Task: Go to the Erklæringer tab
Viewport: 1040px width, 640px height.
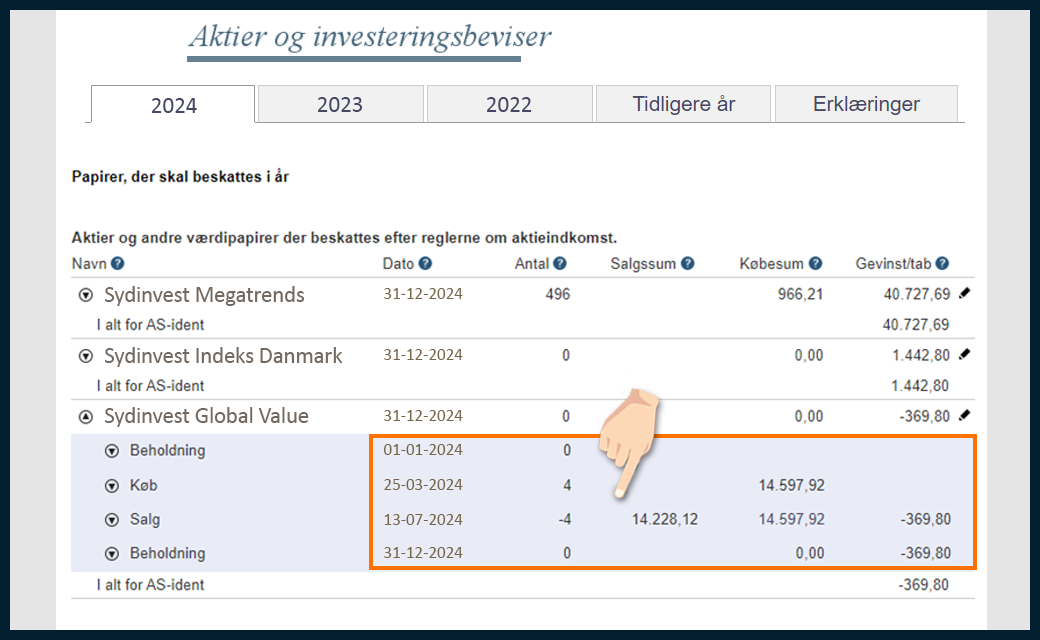Action: pos(866,104)
